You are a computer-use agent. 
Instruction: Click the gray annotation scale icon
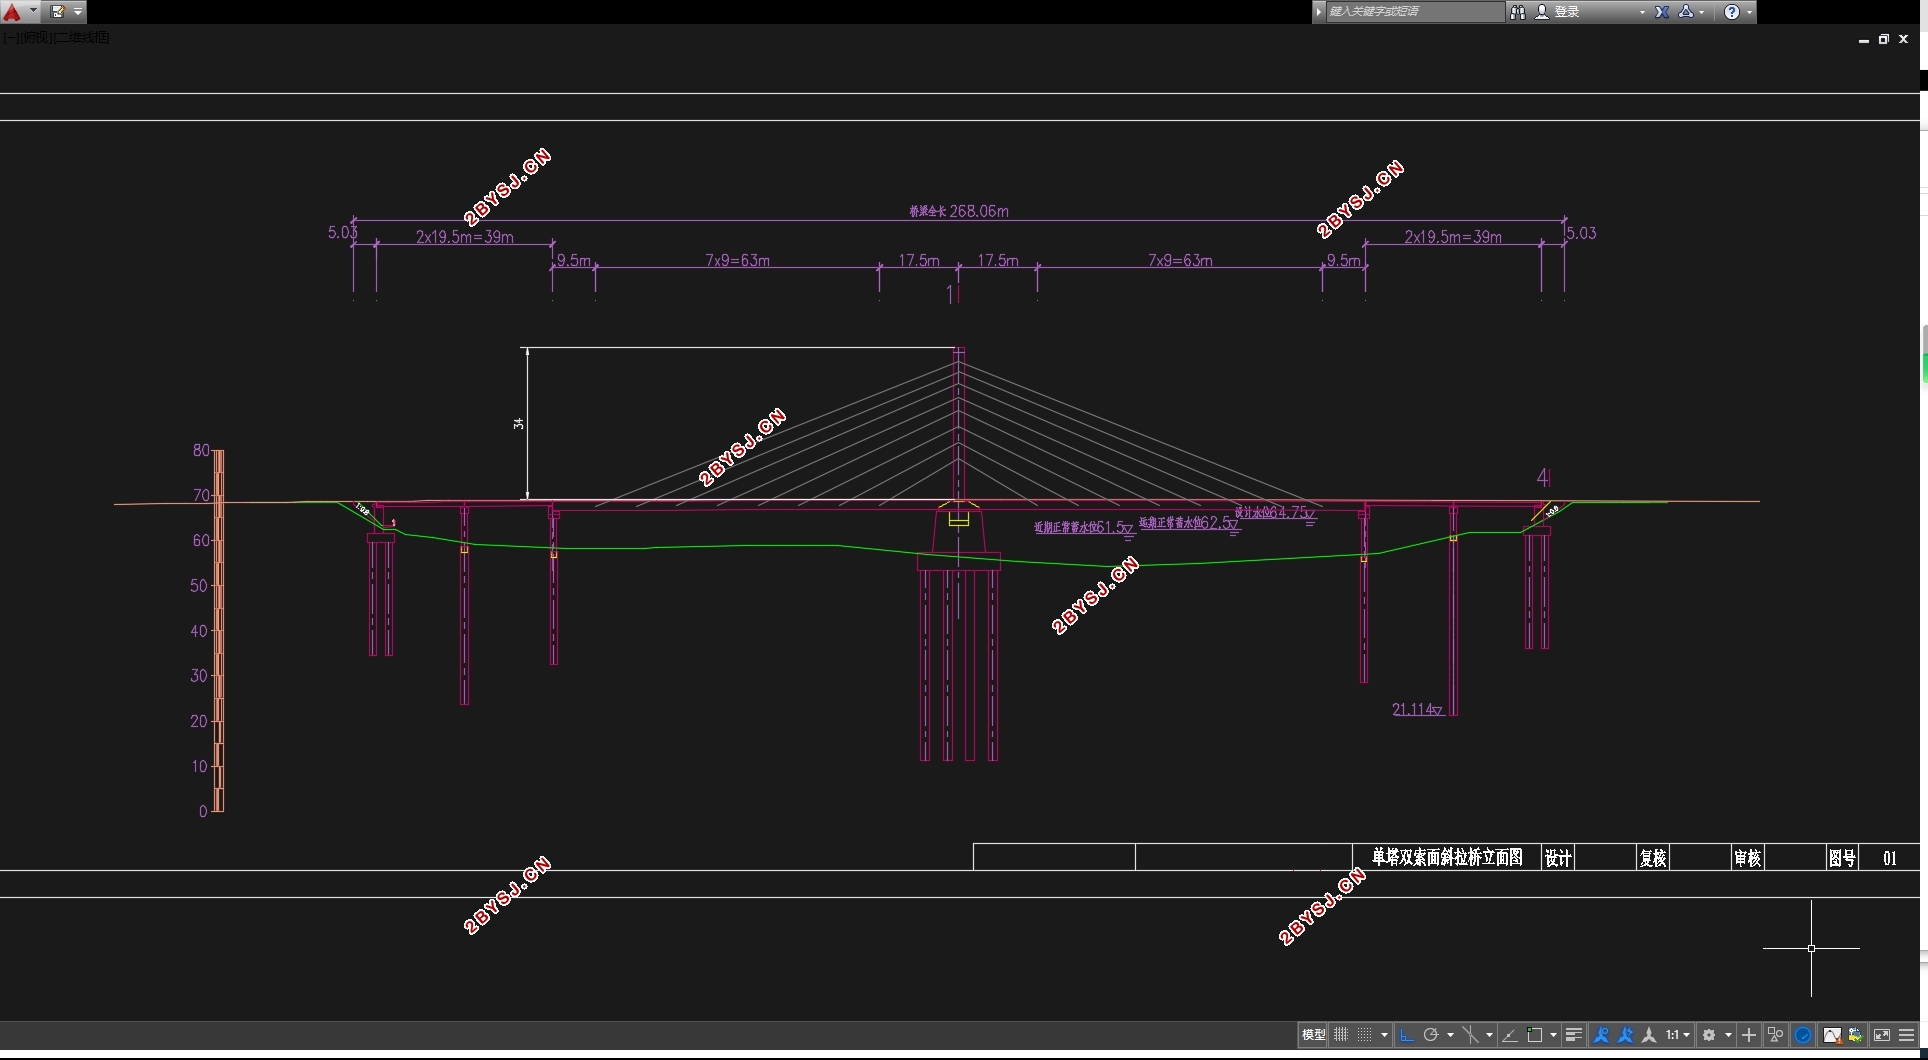point(1649,1035)
